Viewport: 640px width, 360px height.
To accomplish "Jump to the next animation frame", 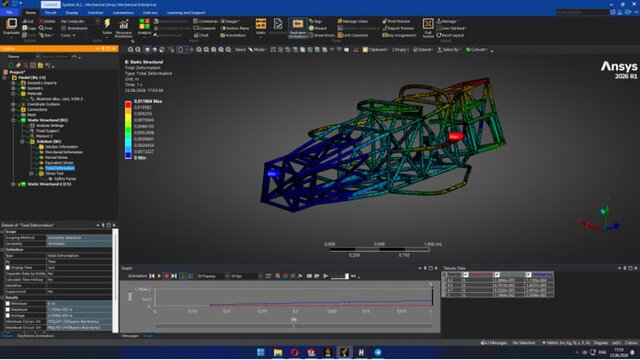I will click(174, 276).
